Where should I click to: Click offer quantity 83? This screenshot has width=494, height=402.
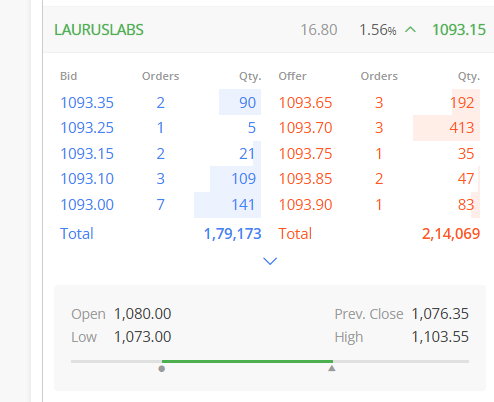(466, 205)
